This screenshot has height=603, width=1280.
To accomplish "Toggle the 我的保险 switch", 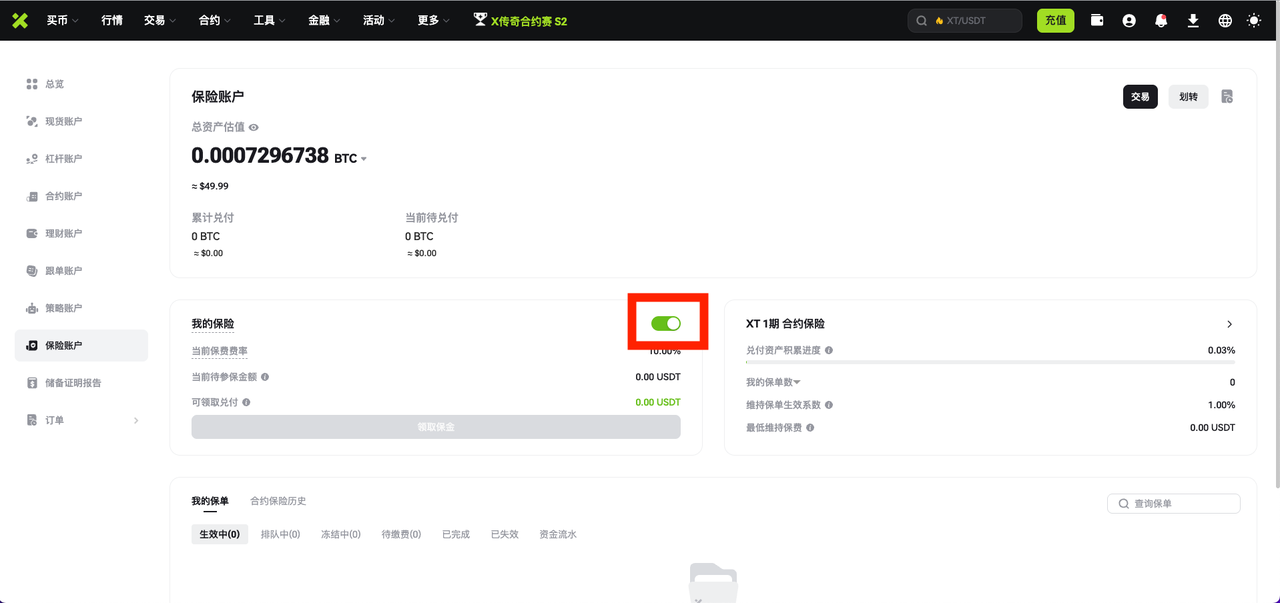I will click(665, 323).
